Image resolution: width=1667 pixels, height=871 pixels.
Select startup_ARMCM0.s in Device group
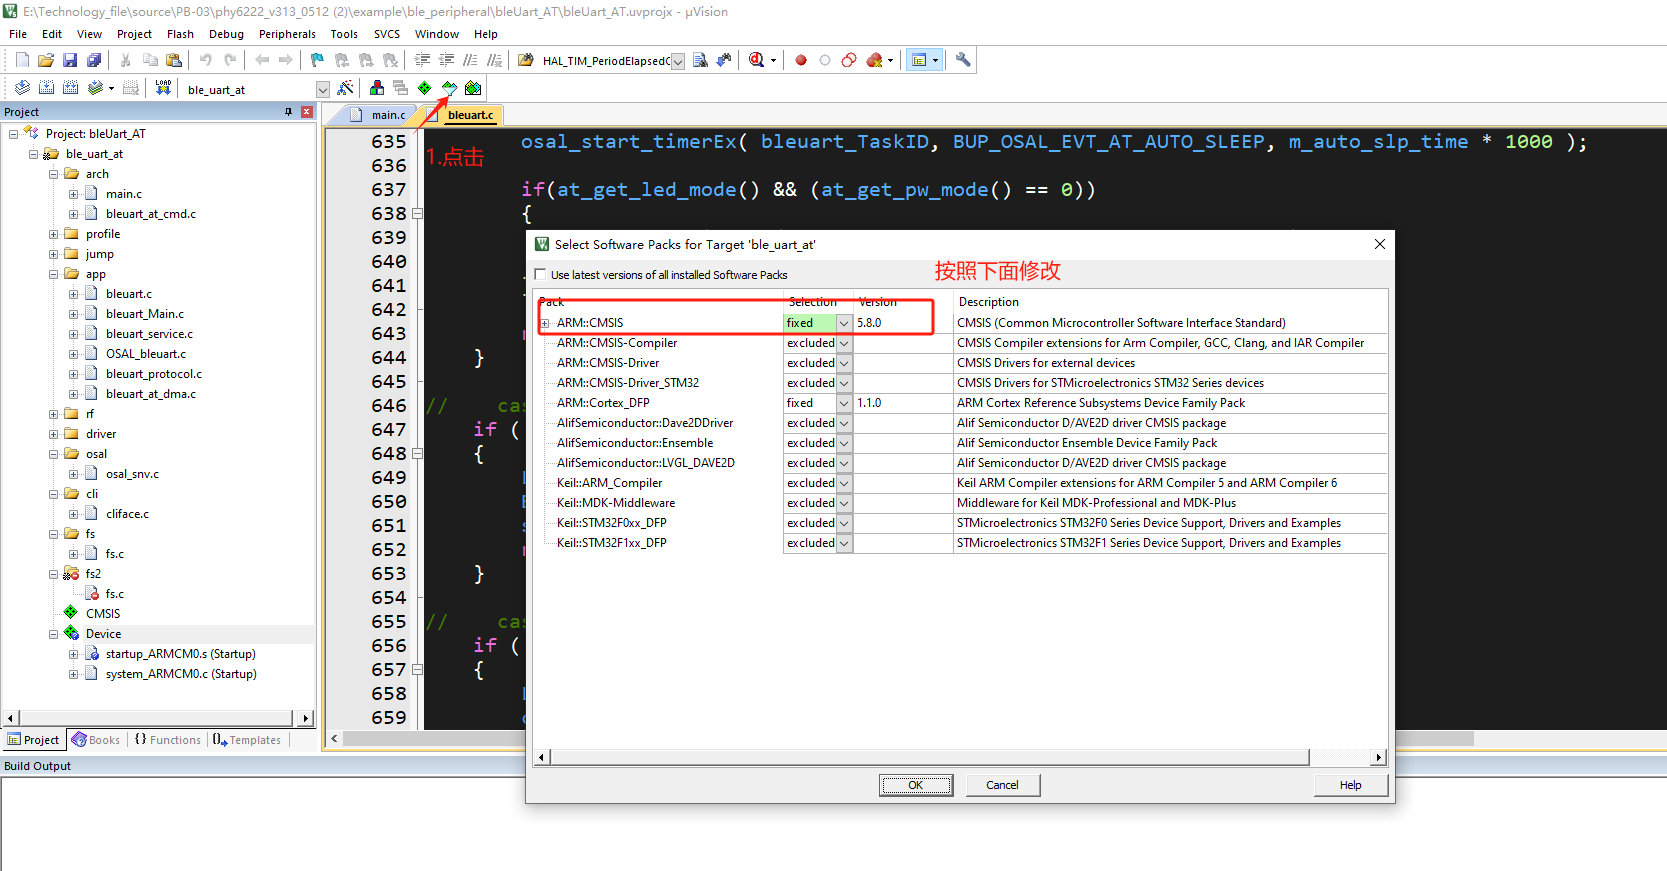pyautogui.click(x=180, y=654)
